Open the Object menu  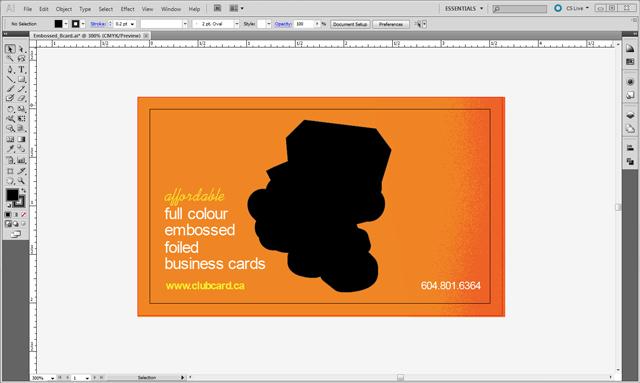(64, 9)
